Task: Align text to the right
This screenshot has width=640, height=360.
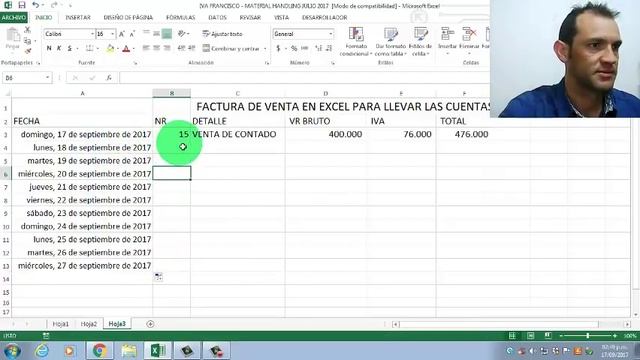Action: [167, 49]
